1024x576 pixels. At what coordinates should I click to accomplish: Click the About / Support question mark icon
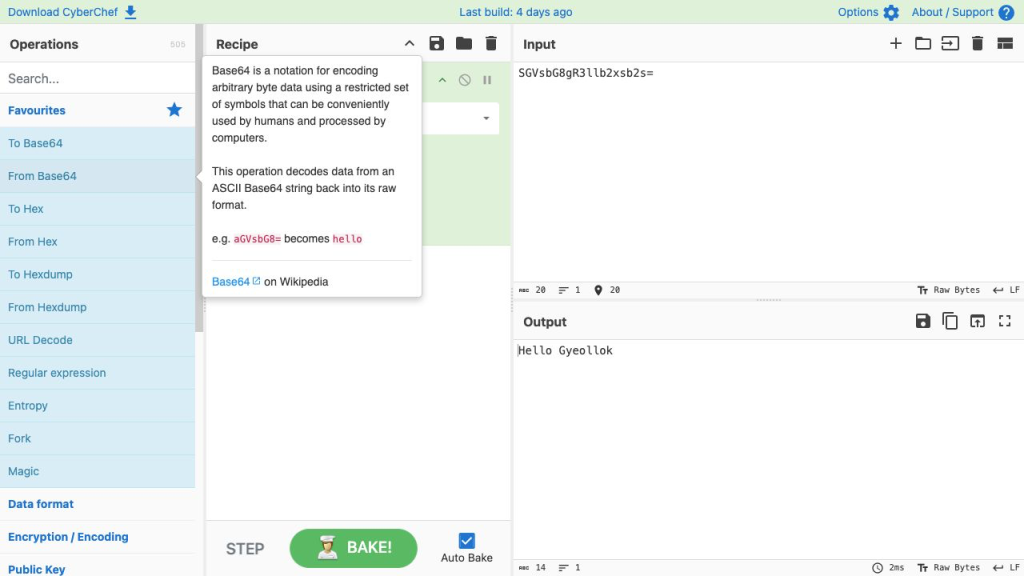pos(1006,12)
